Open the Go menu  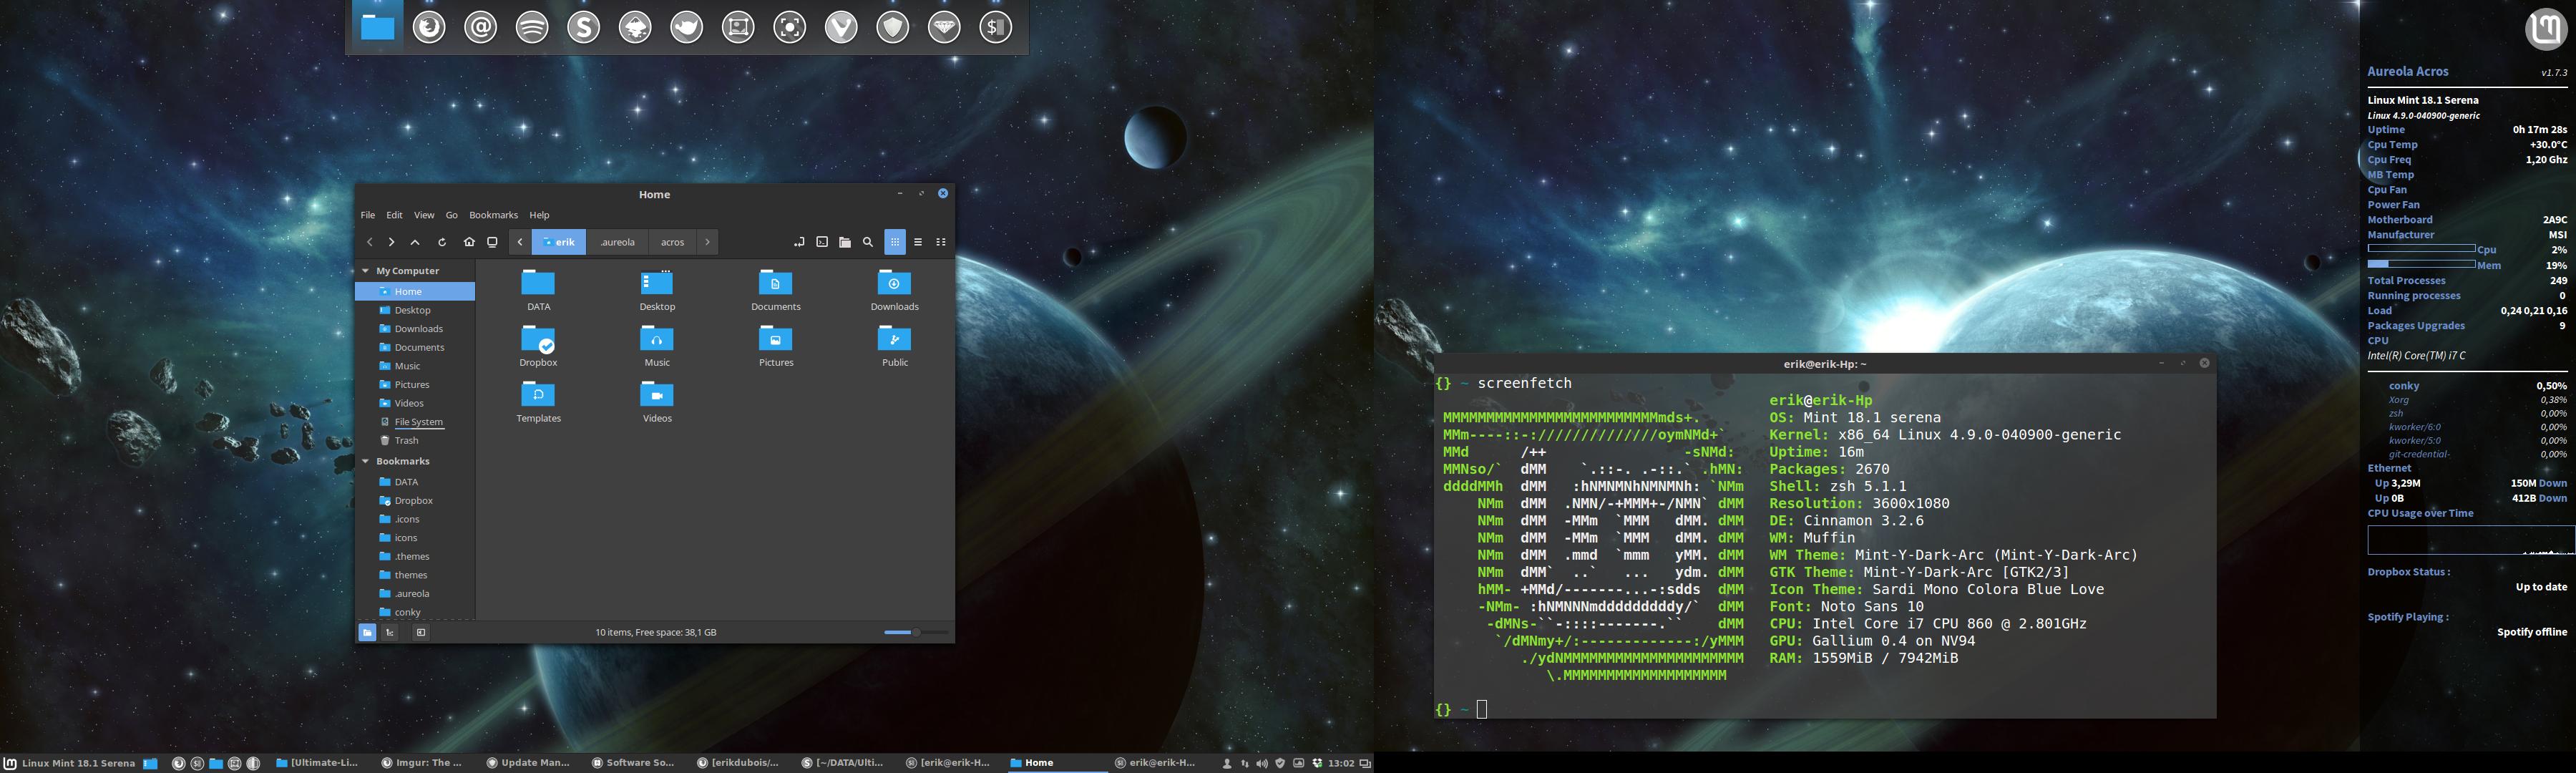[x=452, y=215]
